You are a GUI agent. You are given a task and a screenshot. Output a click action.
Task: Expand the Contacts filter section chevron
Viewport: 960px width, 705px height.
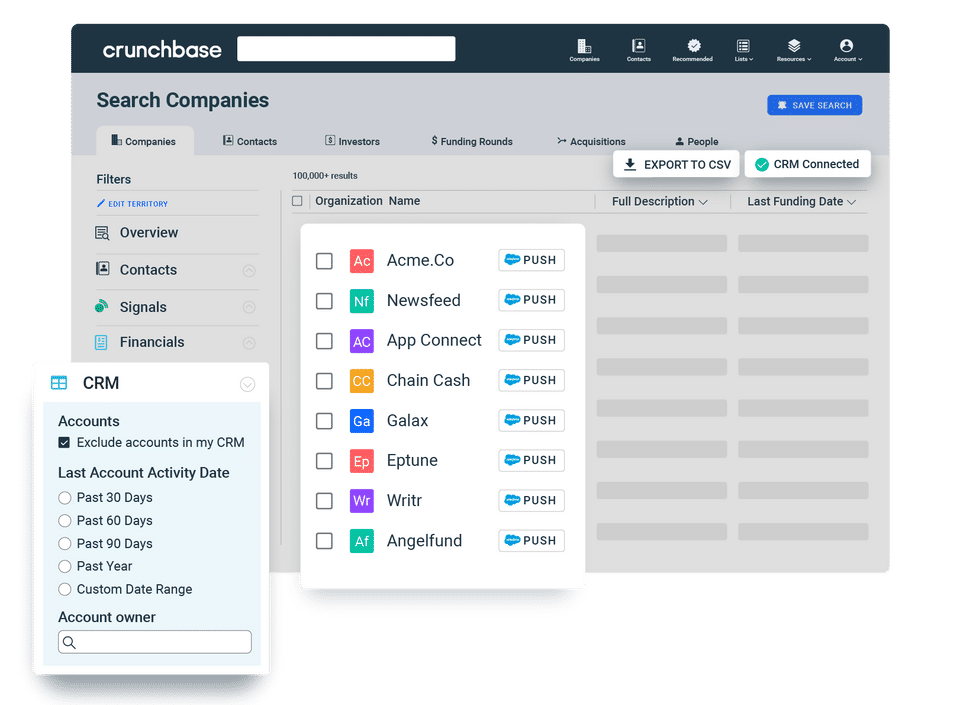[249, 270]
